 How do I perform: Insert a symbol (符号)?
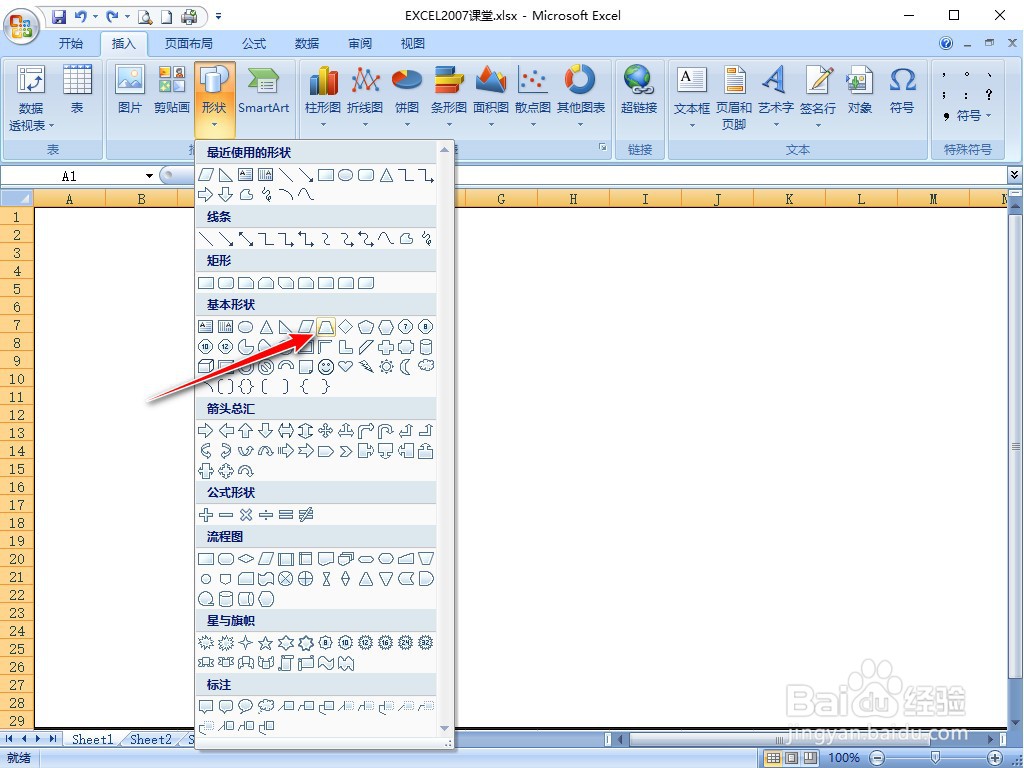(x=902, y=90)
